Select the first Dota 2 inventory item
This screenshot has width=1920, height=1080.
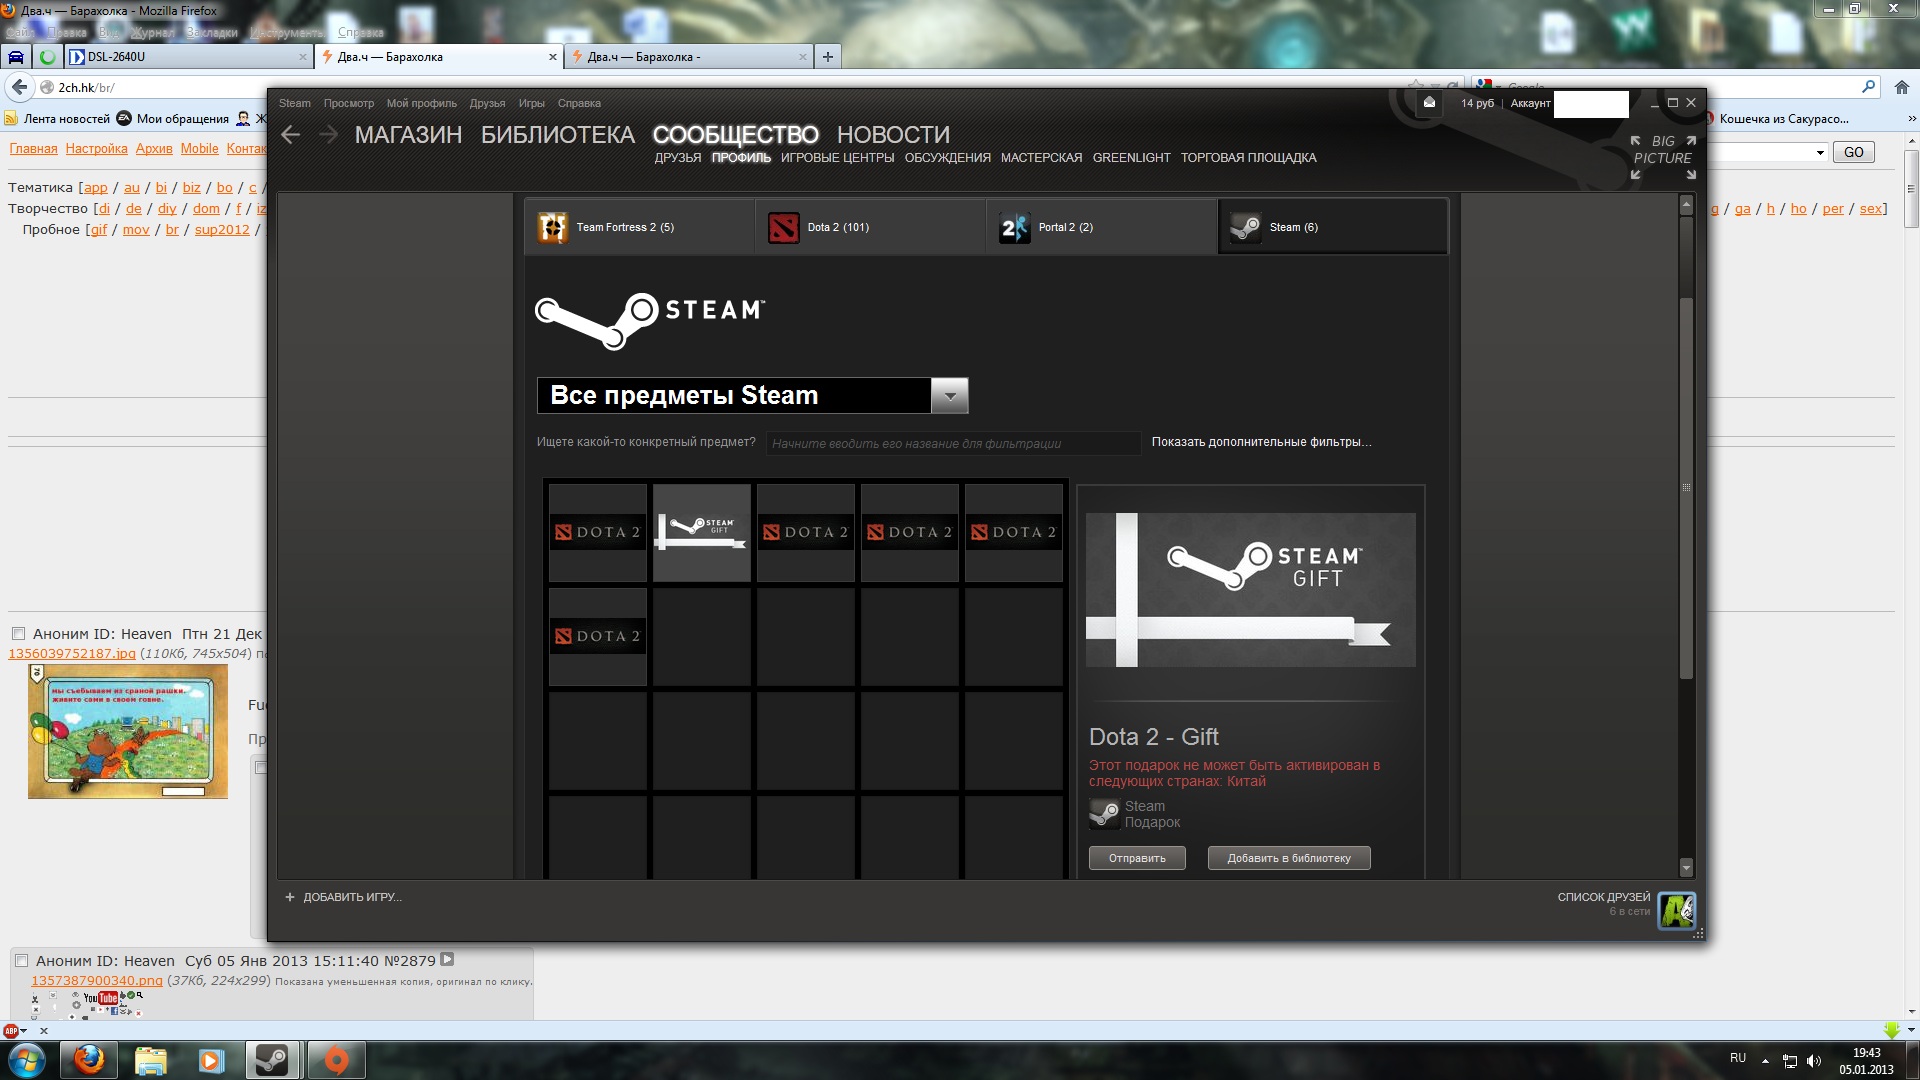point(597,532)
